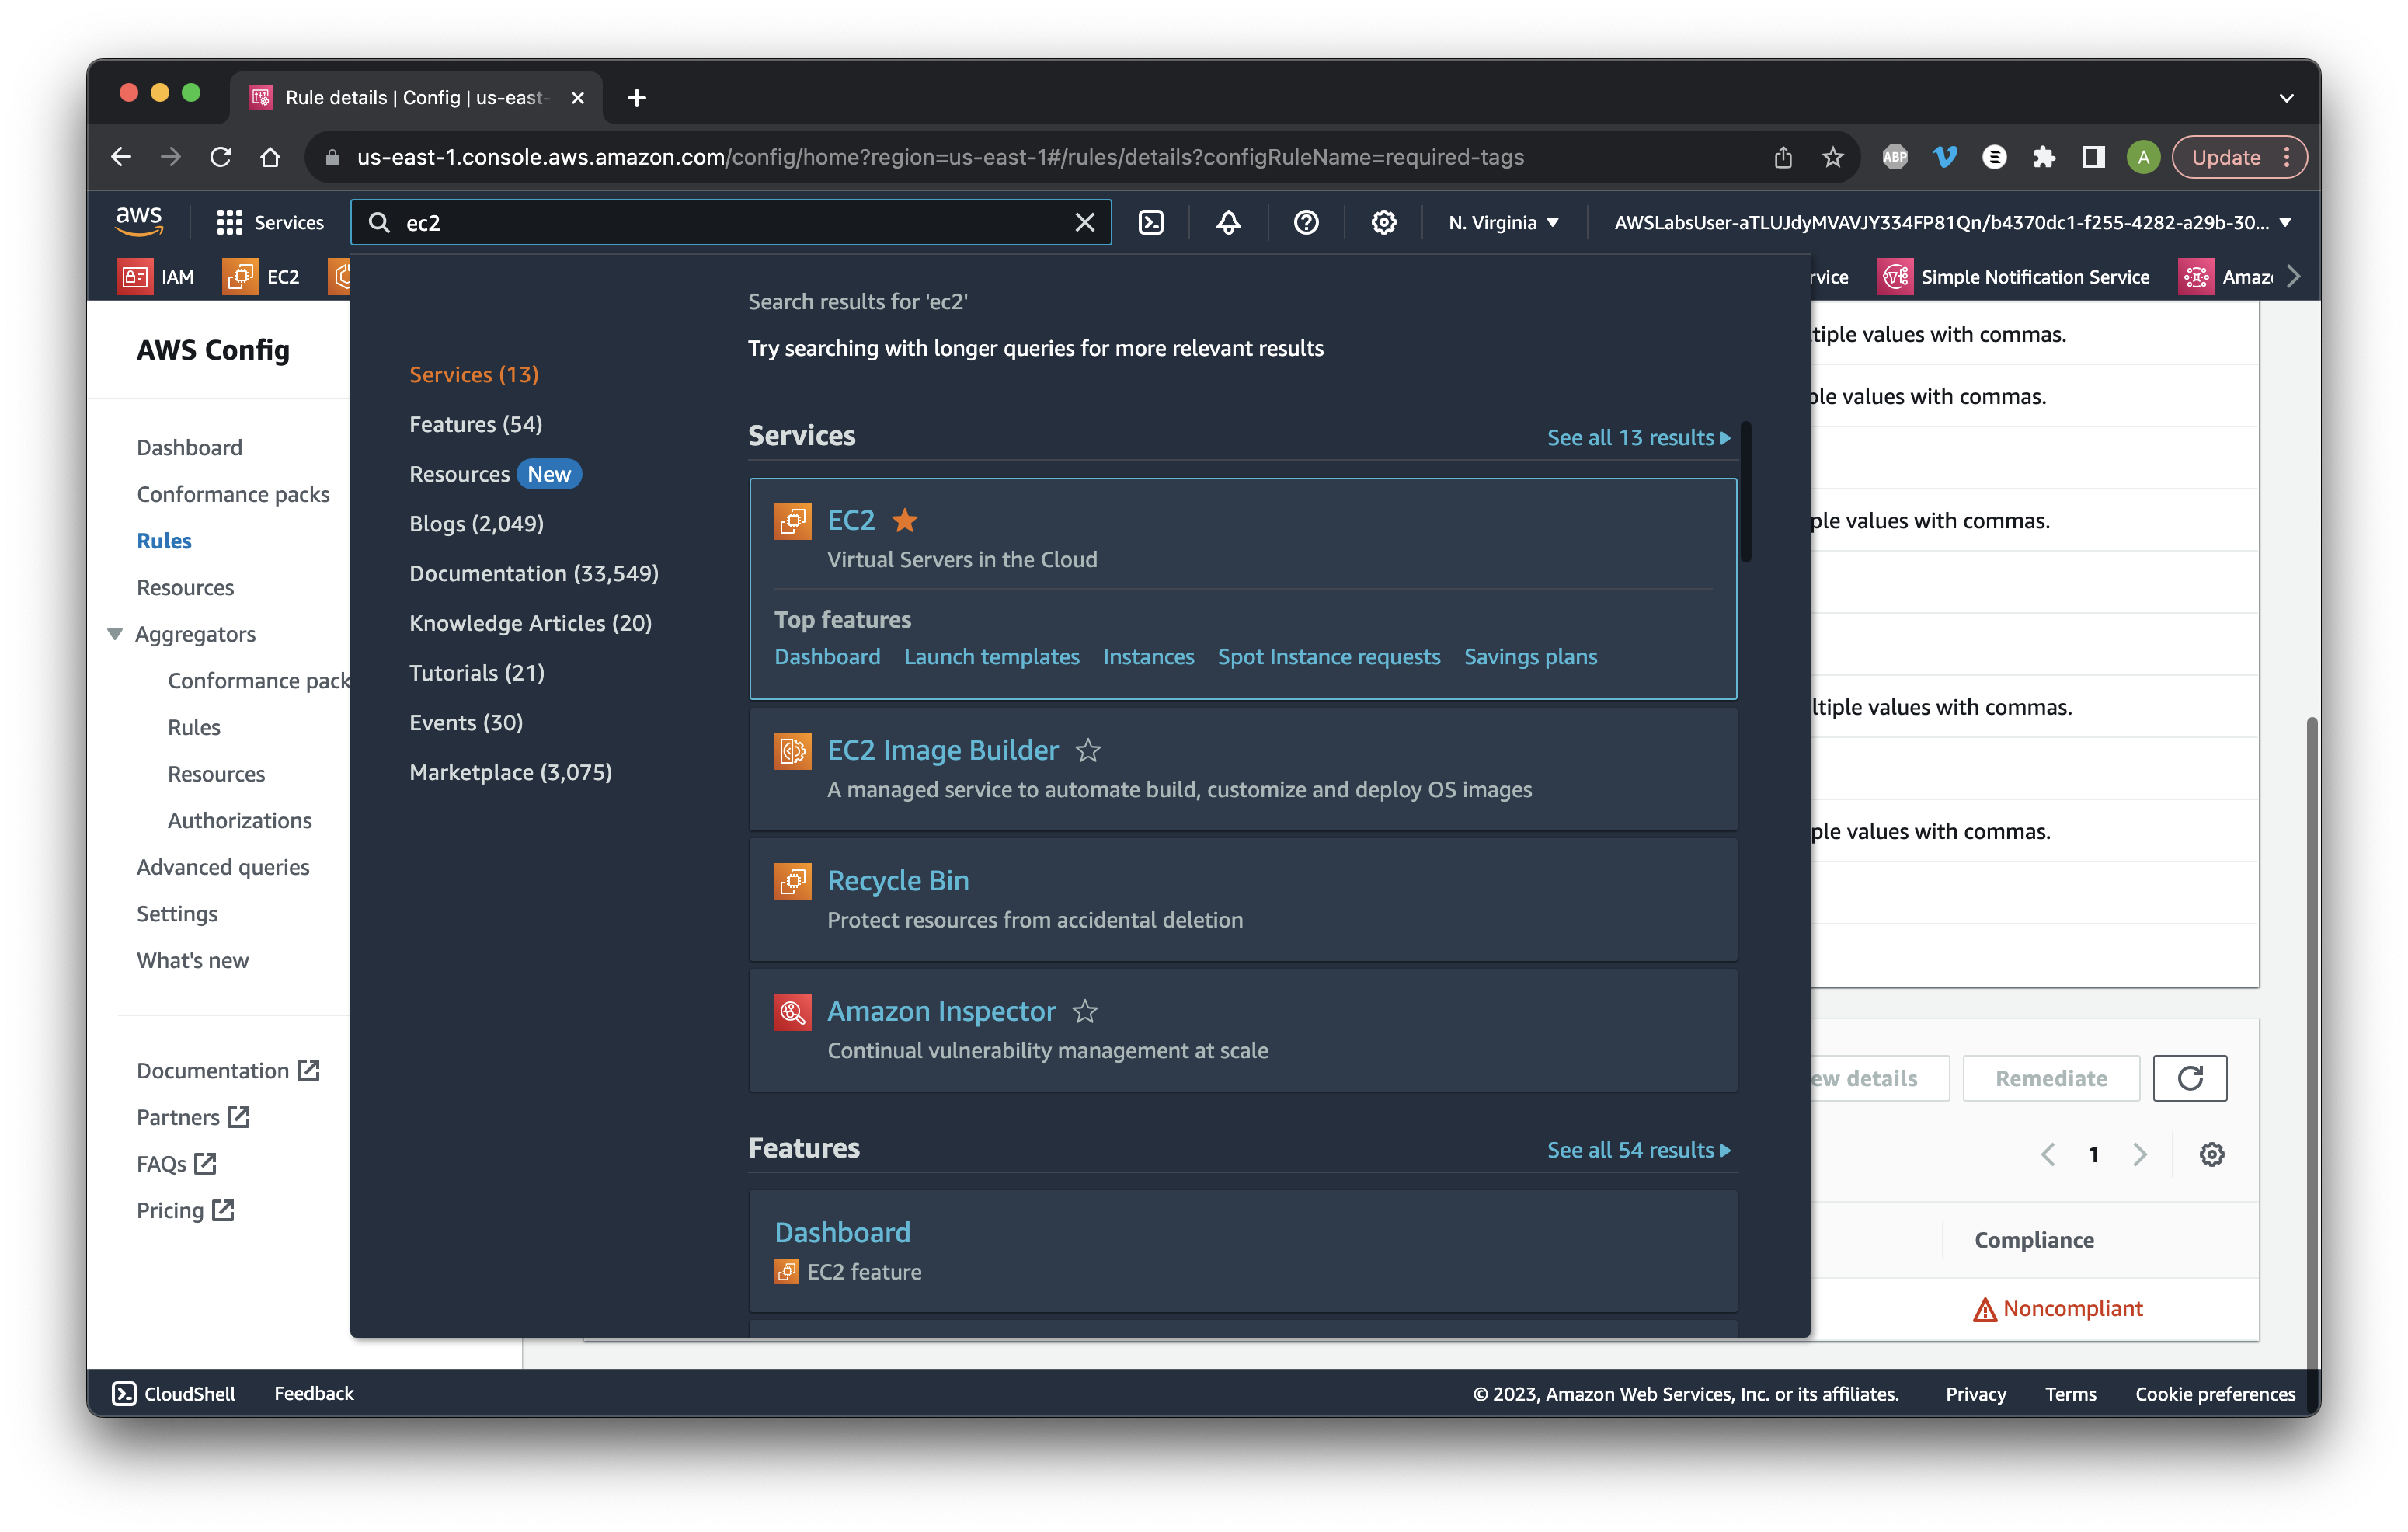The image size is (2408, 1532).
Task: Open the EC2 Image Builder result
Action: [x=942, y=750]
